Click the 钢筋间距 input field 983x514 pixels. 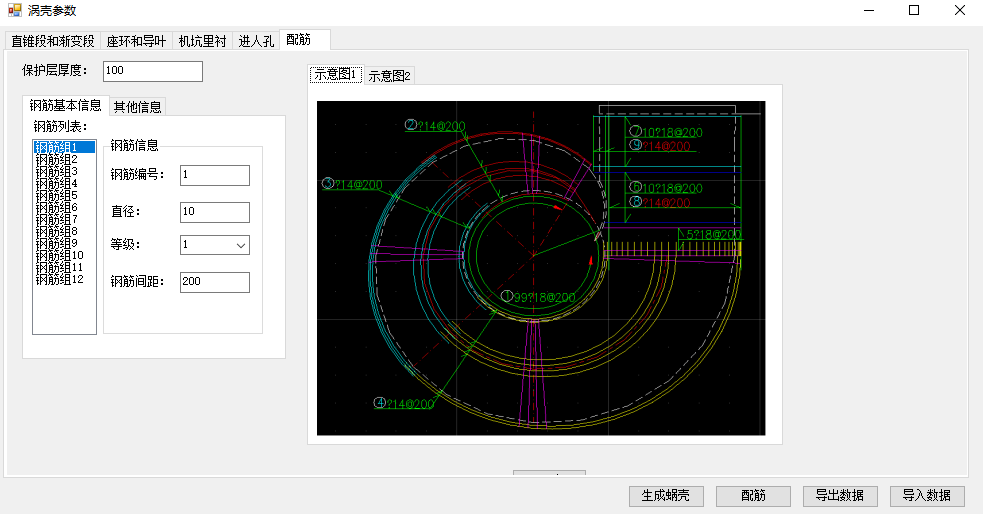point(214,282)
